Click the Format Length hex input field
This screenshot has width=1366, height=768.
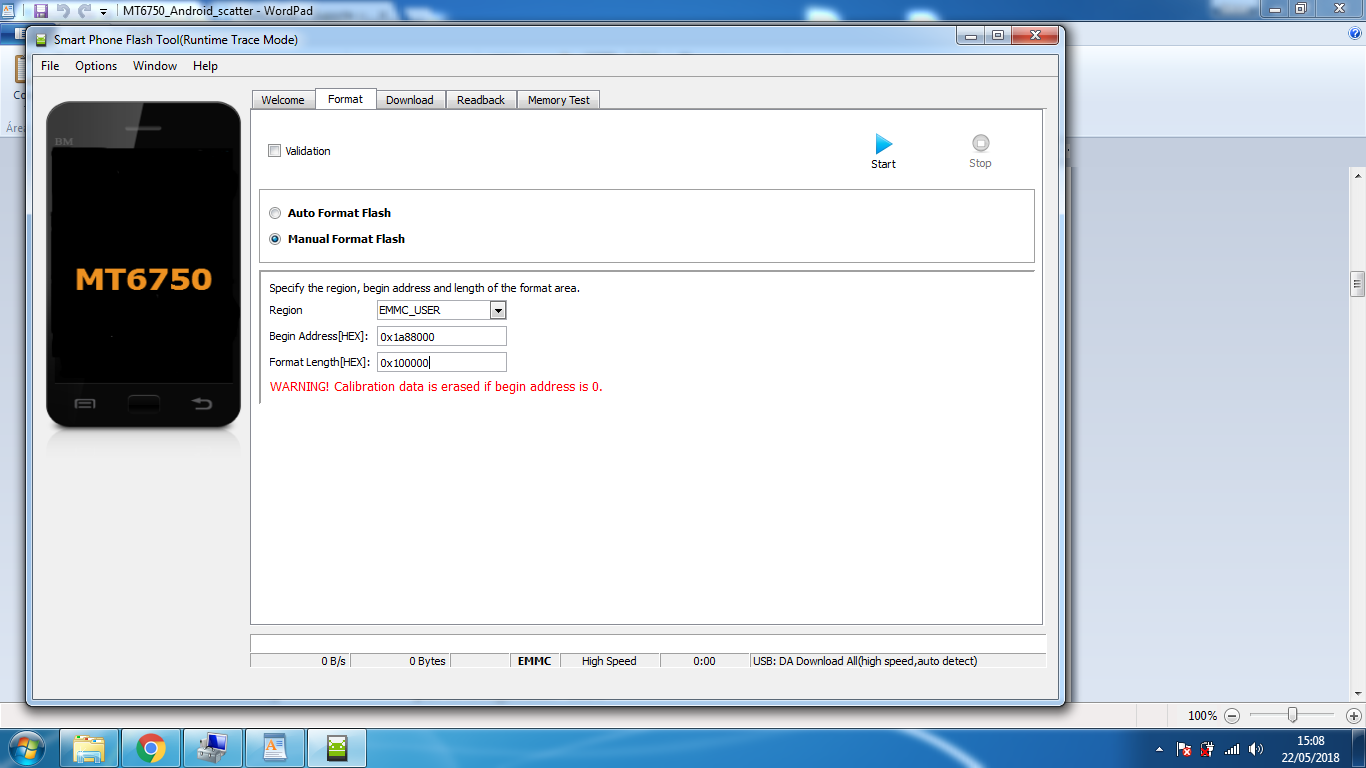click(x=442, y=363)
